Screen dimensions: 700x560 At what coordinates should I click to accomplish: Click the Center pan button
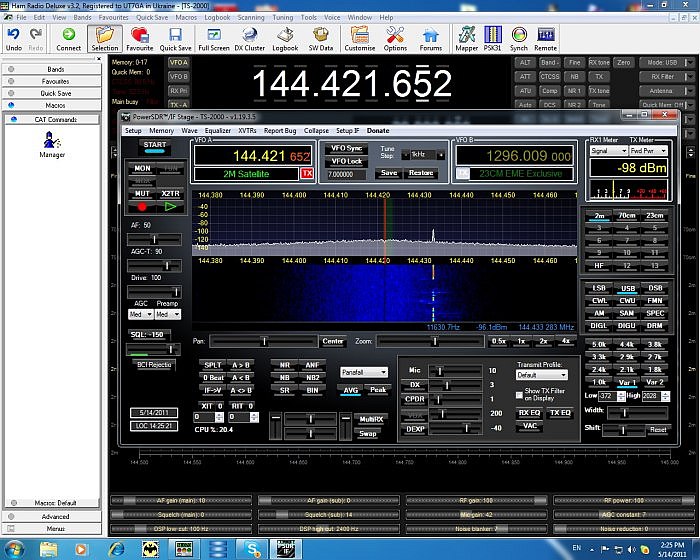click(x=333, y=341)
